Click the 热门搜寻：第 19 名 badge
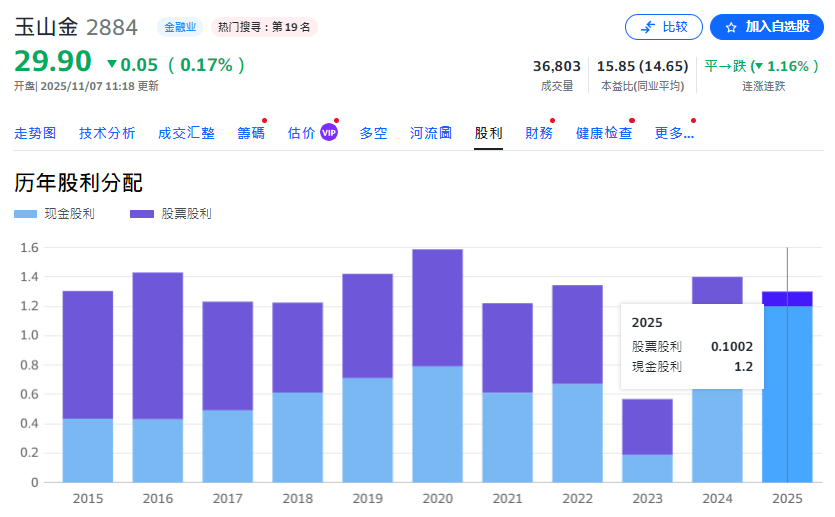The width and height of the screenshot is (835, 517). (x=264, y=27)
